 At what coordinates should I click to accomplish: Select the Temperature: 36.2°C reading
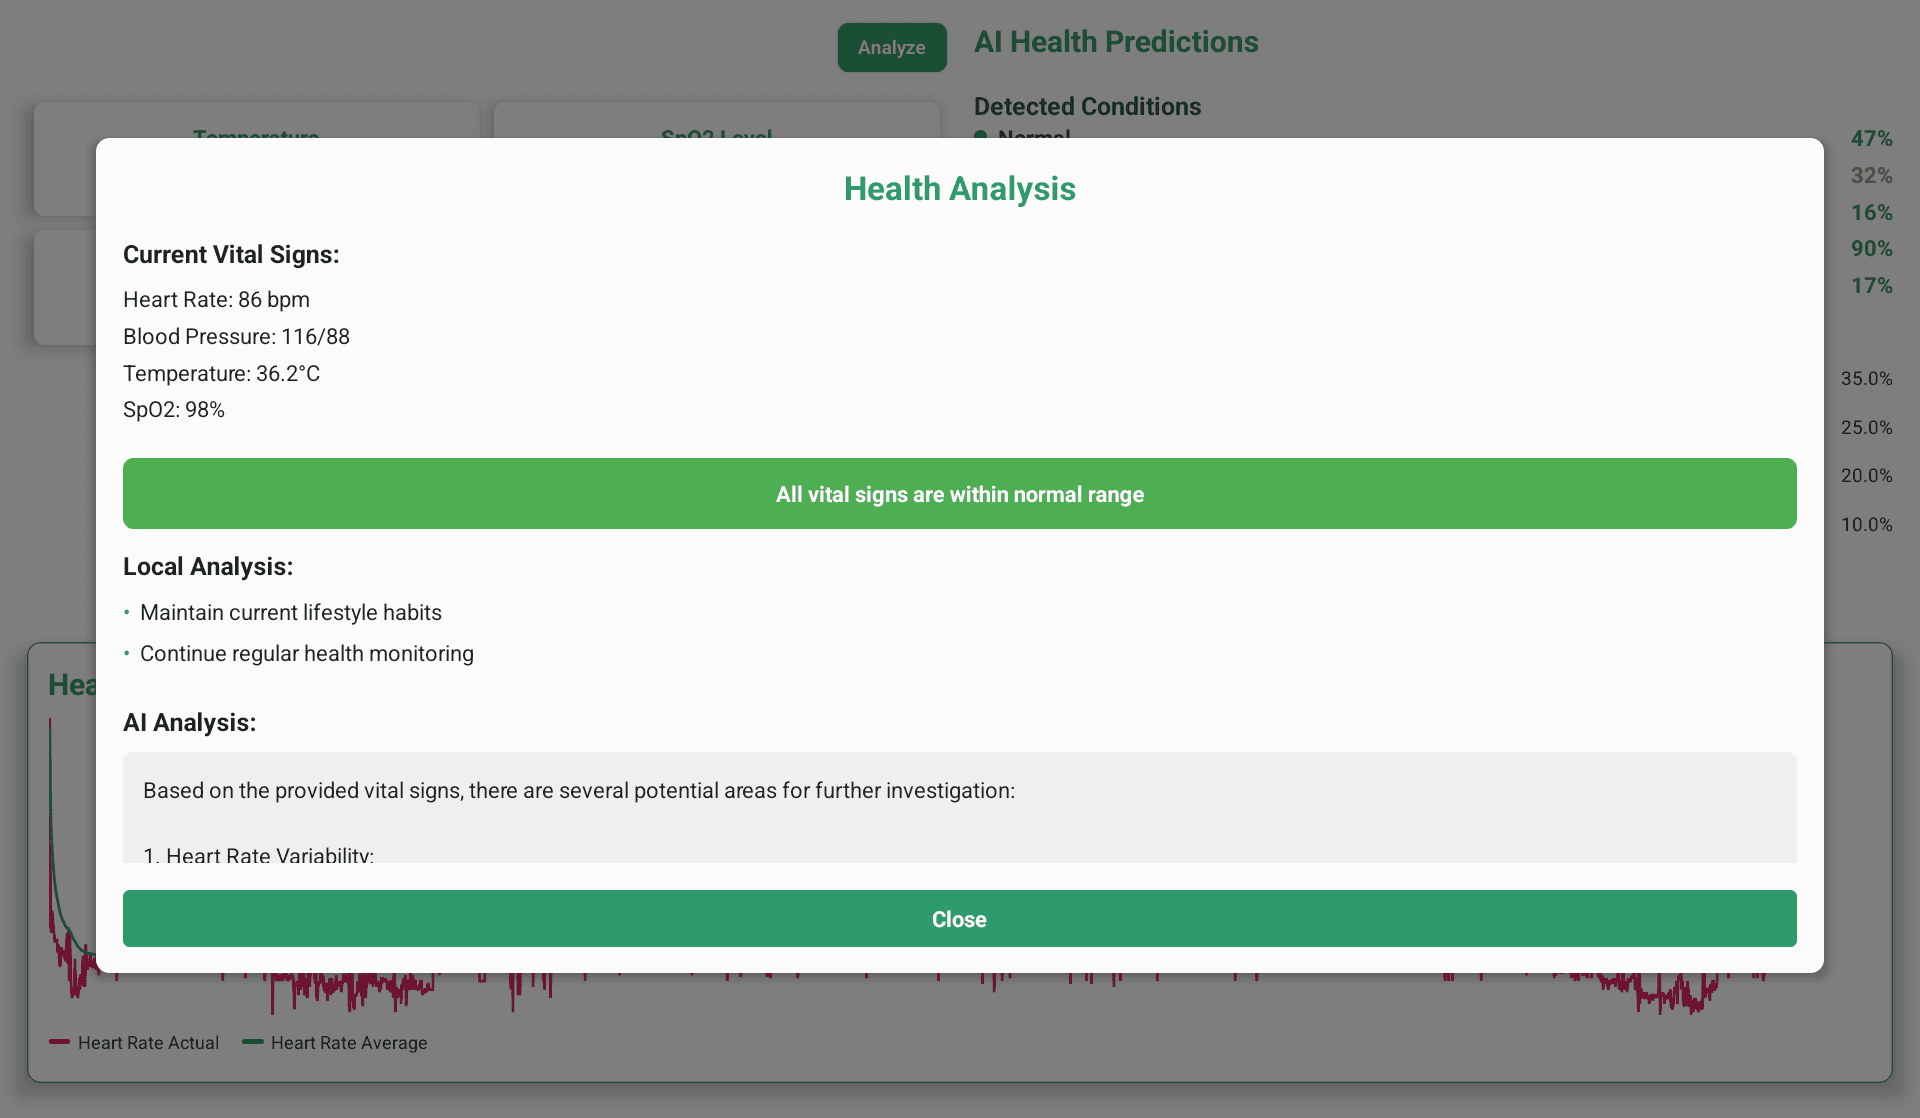[x=221, y=373]
